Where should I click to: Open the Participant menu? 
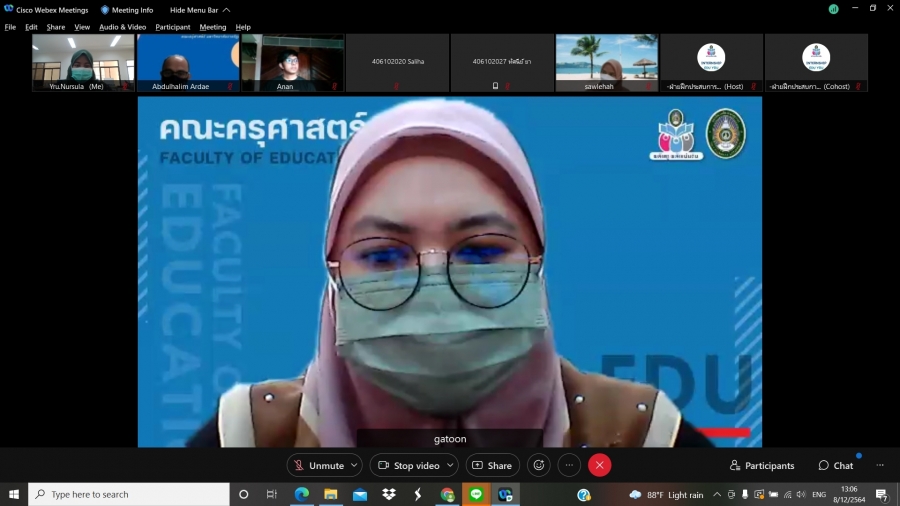(172, 27)
